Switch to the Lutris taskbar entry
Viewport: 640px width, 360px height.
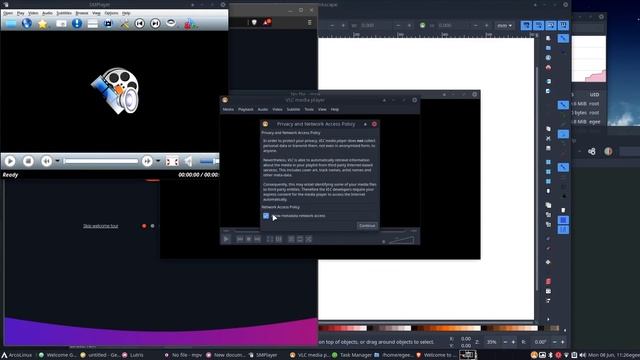point(133,355)
